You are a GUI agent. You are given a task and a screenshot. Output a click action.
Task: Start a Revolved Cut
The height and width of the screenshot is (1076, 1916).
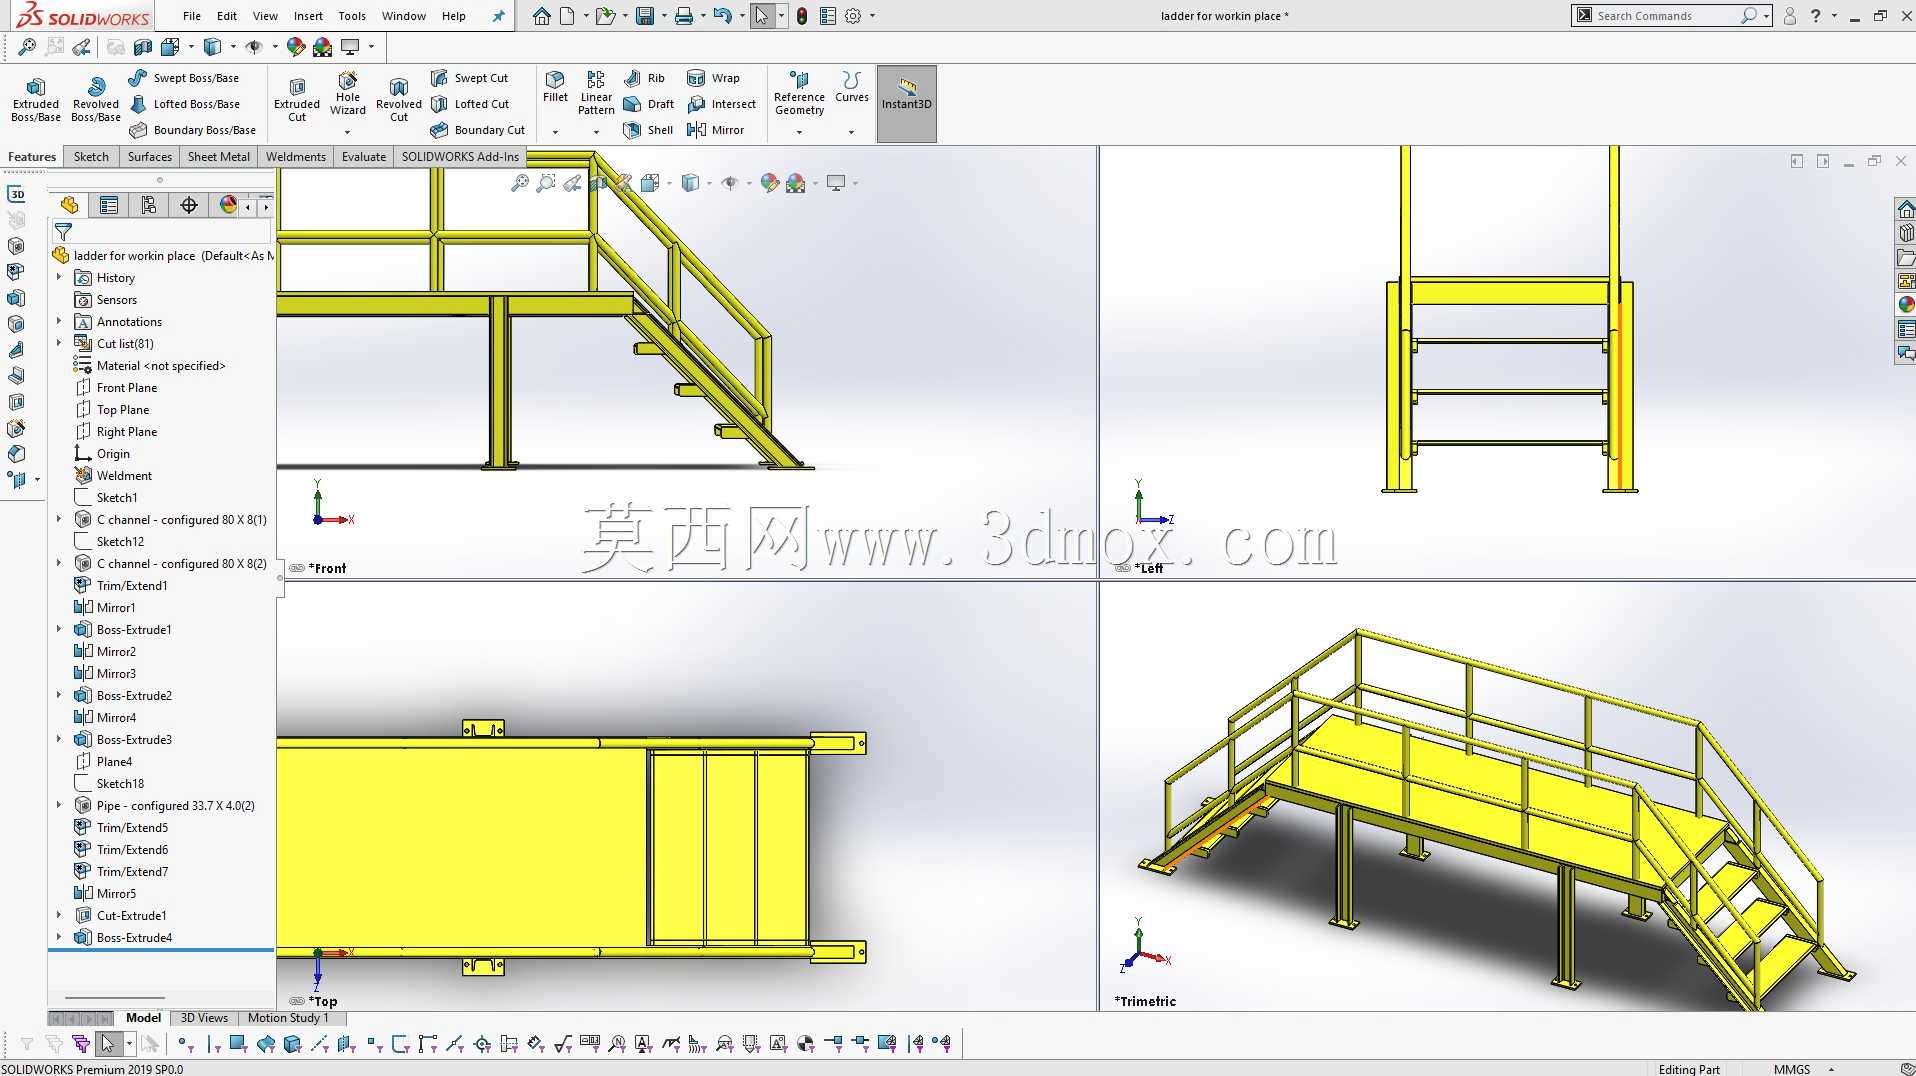point(399,100)
